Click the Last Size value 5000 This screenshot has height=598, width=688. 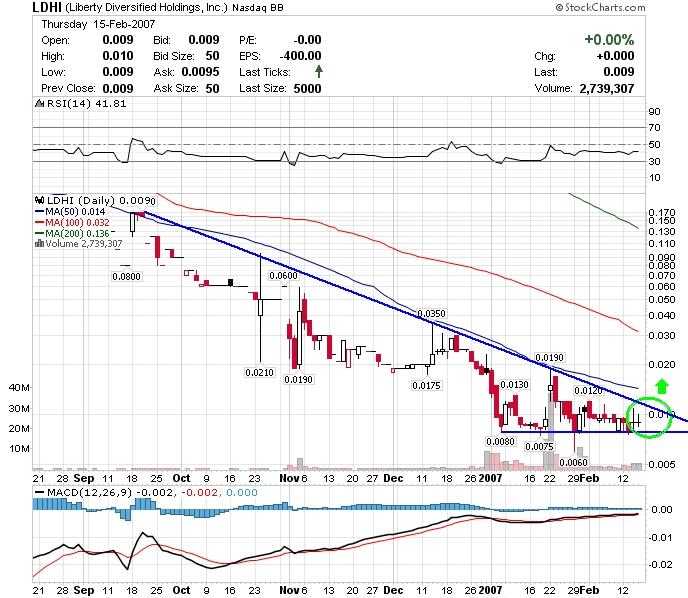pos(307,89)
